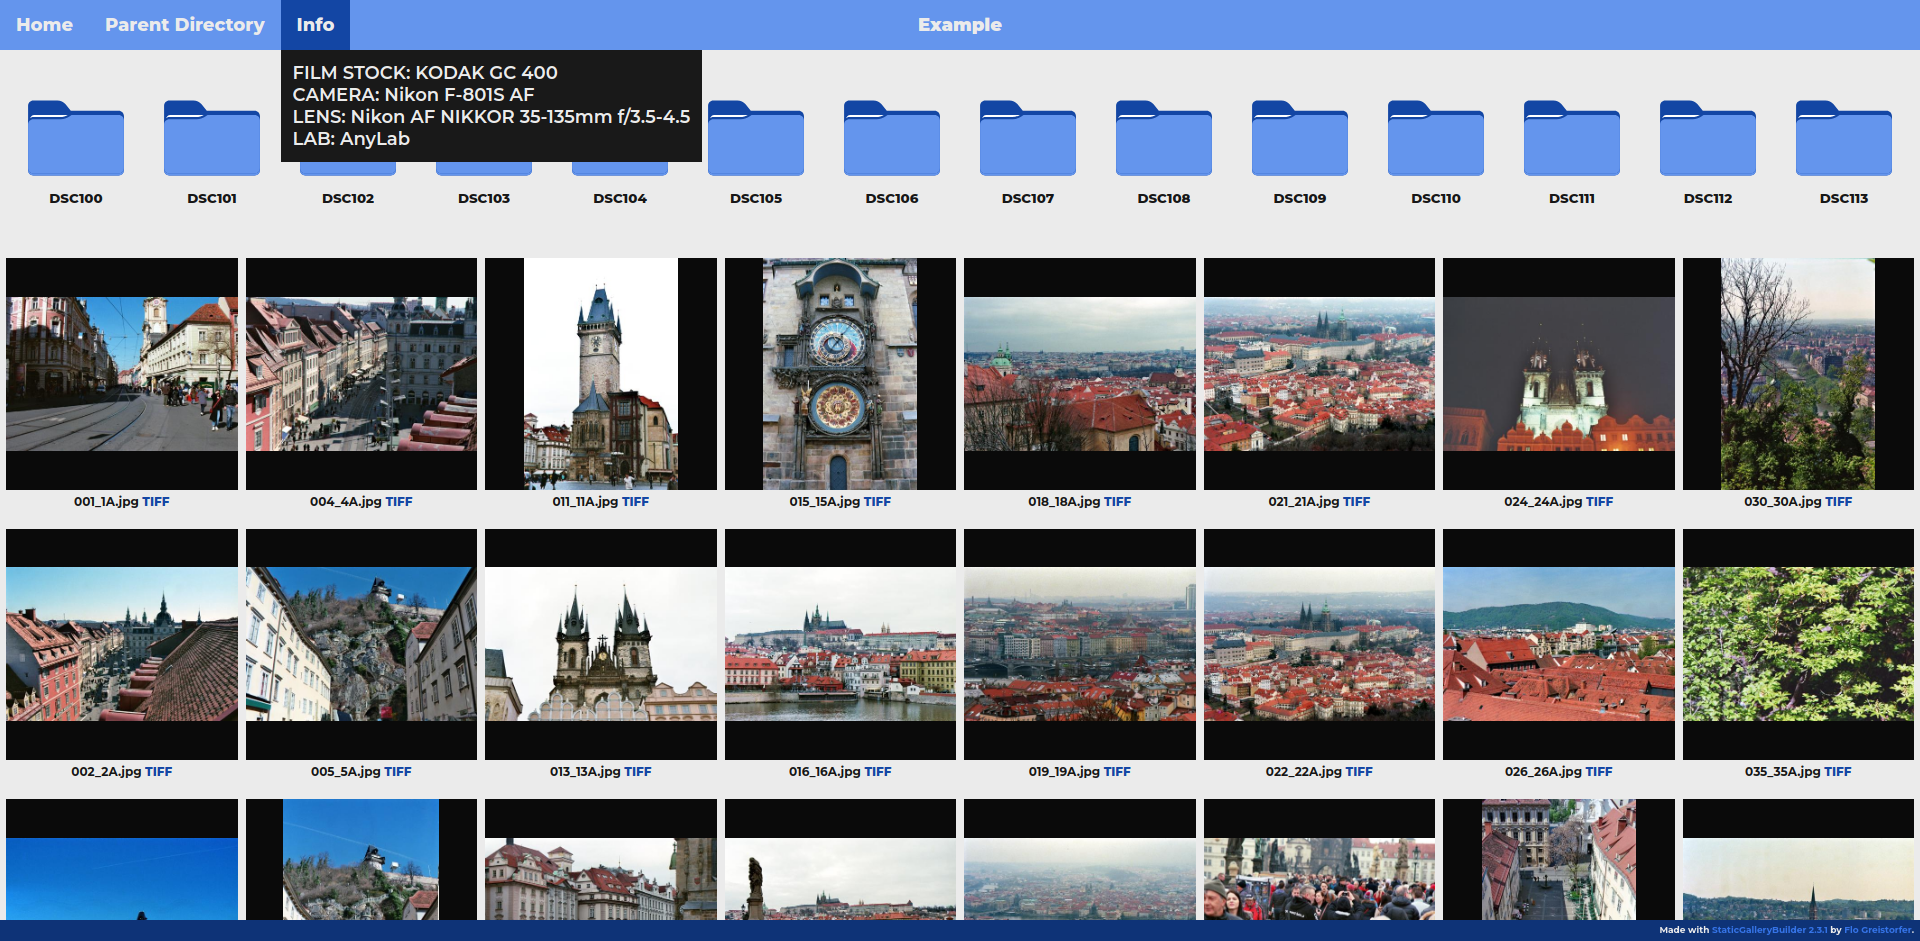Screen dimensions: 1920x941
Task: Open the DSC105 folder
Action: point(756,139)
